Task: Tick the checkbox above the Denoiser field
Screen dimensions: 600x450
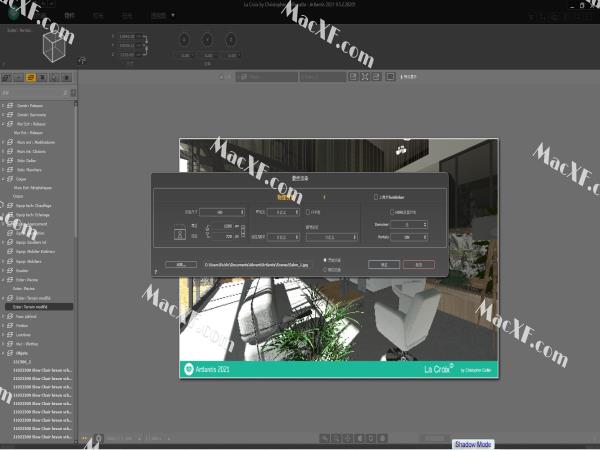Action: (392, 212)
